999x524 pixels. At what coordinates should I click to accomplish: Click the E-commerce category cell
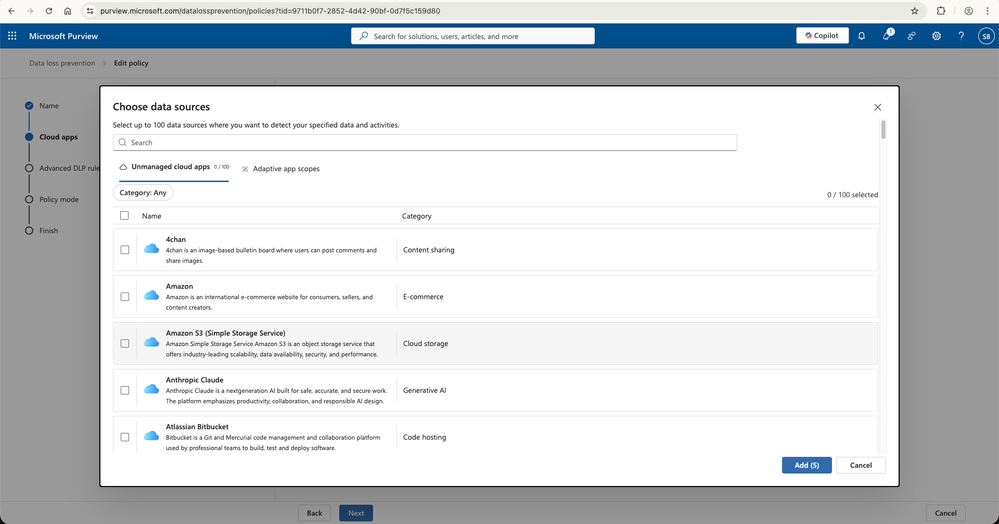[x=423, y=296]
